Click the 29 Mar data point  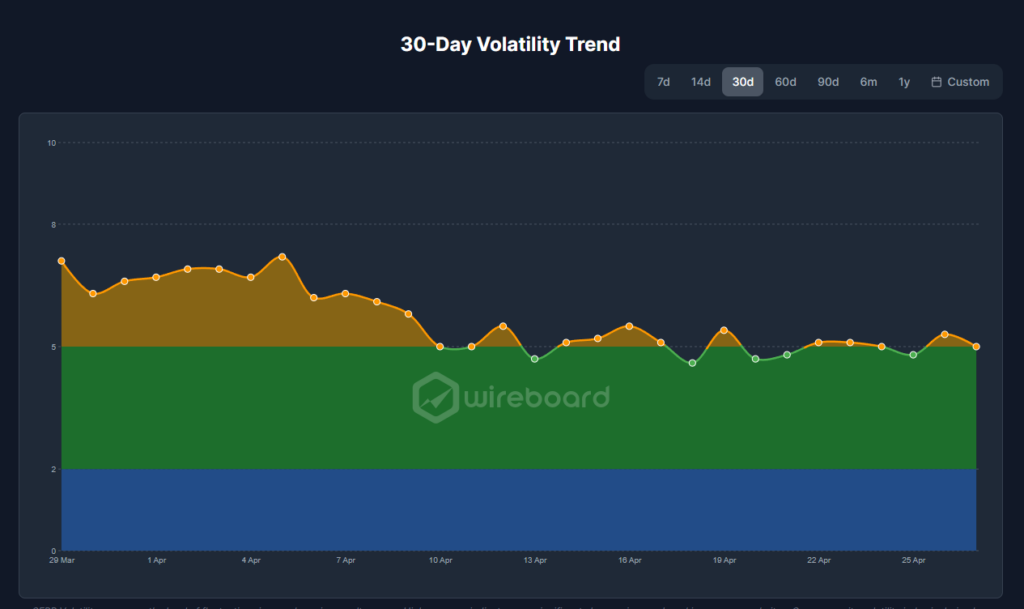[62, 261]
